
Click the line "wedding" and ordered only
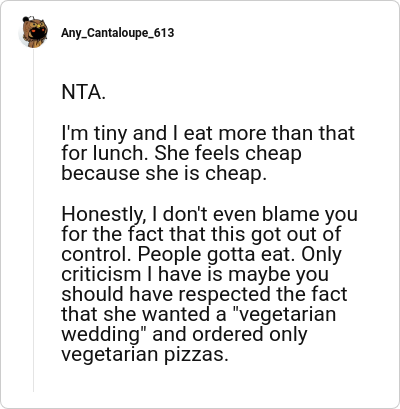pos(184,335)
